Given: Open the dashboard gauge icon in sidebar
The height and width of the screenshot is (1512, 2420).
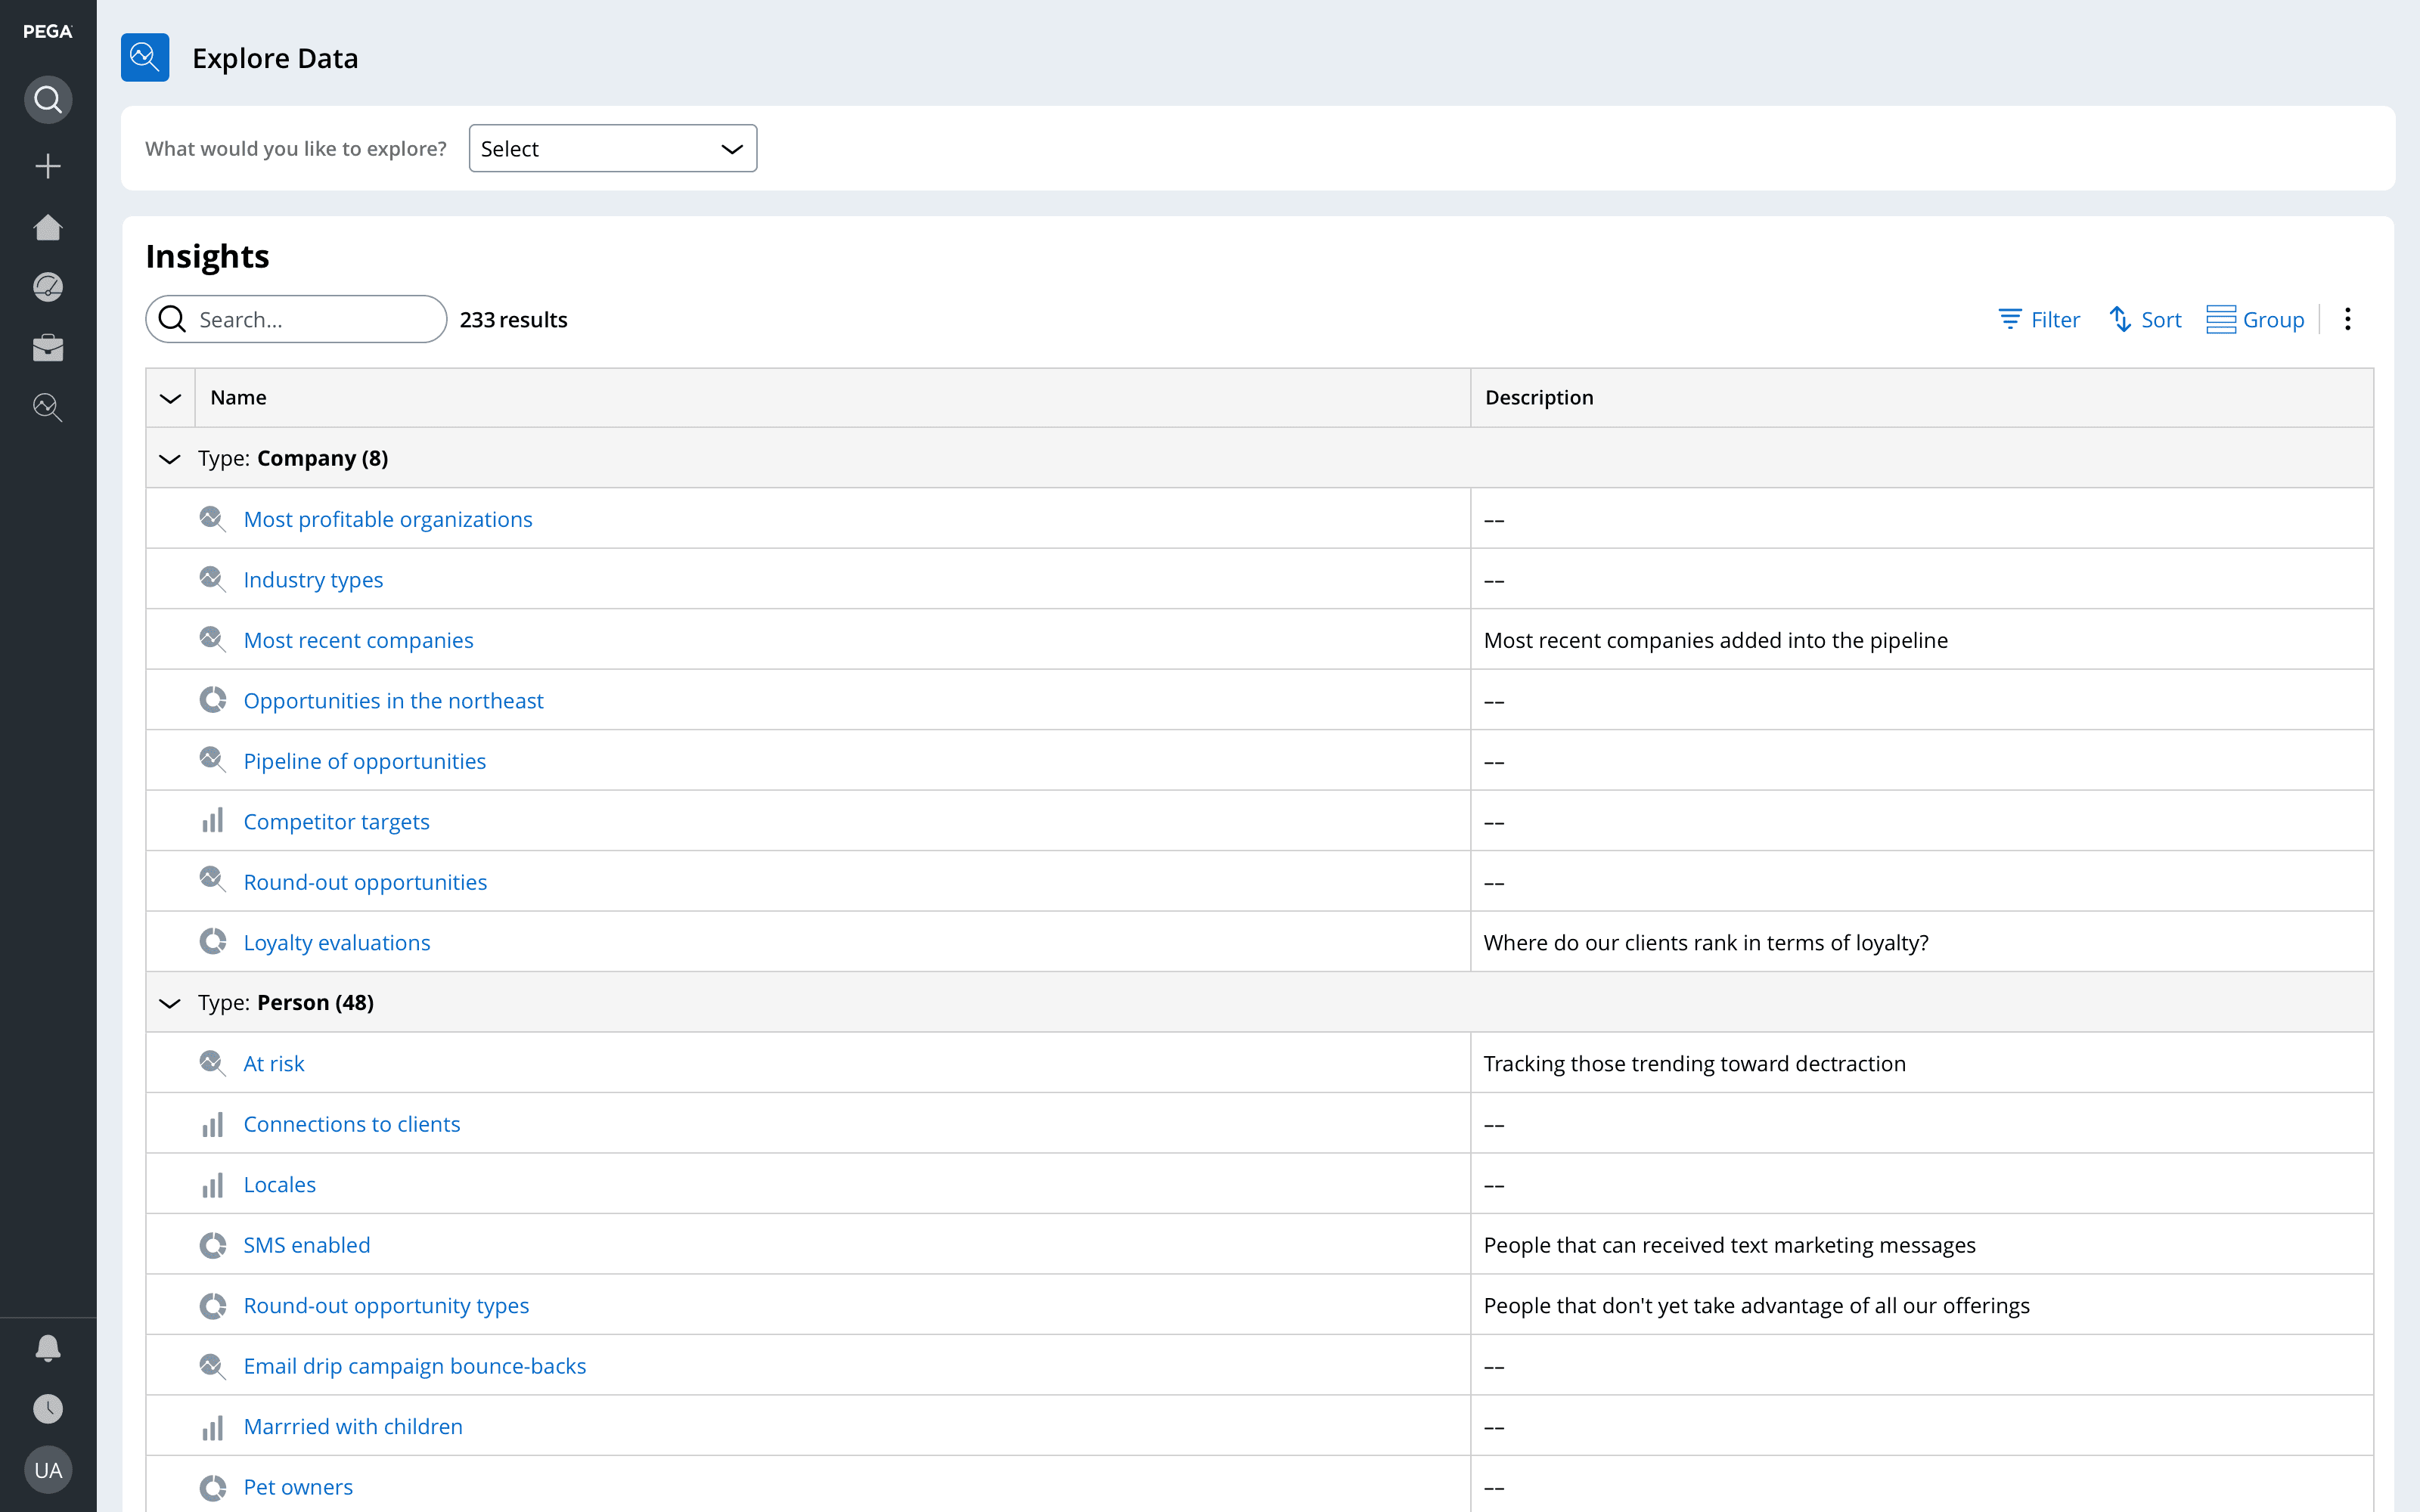Looking at the screenshot, I should (48, 287).
